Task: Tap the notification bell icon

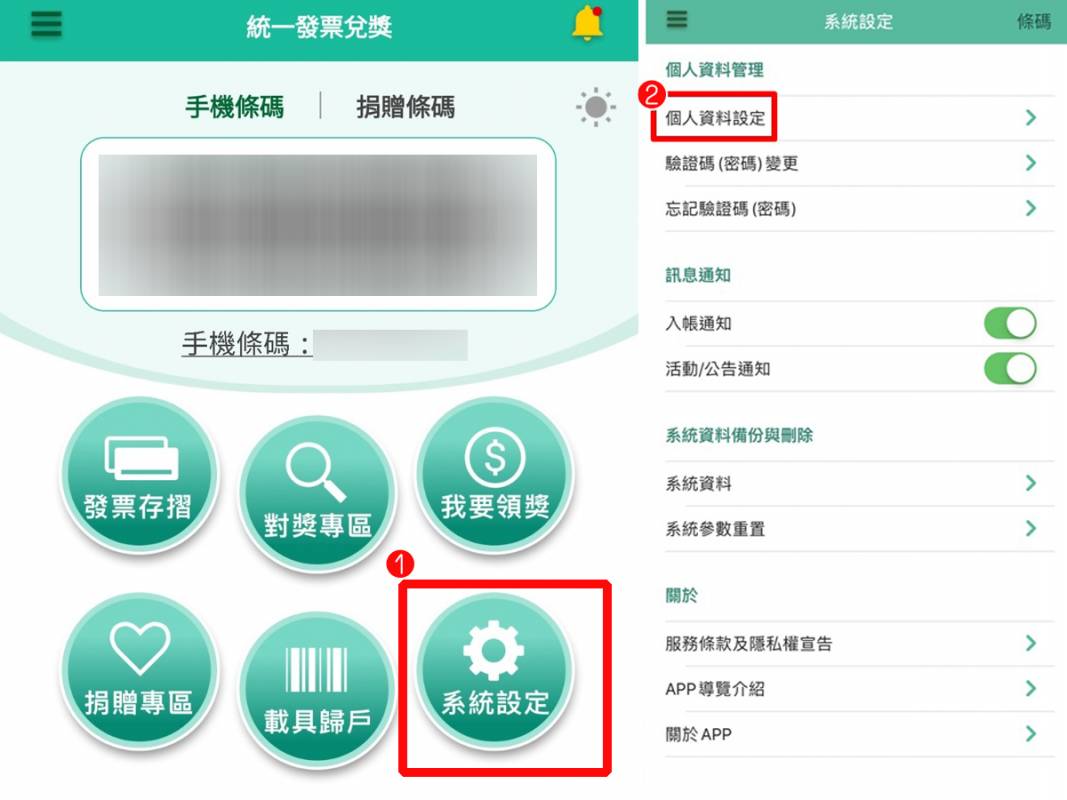Action: 587,24
